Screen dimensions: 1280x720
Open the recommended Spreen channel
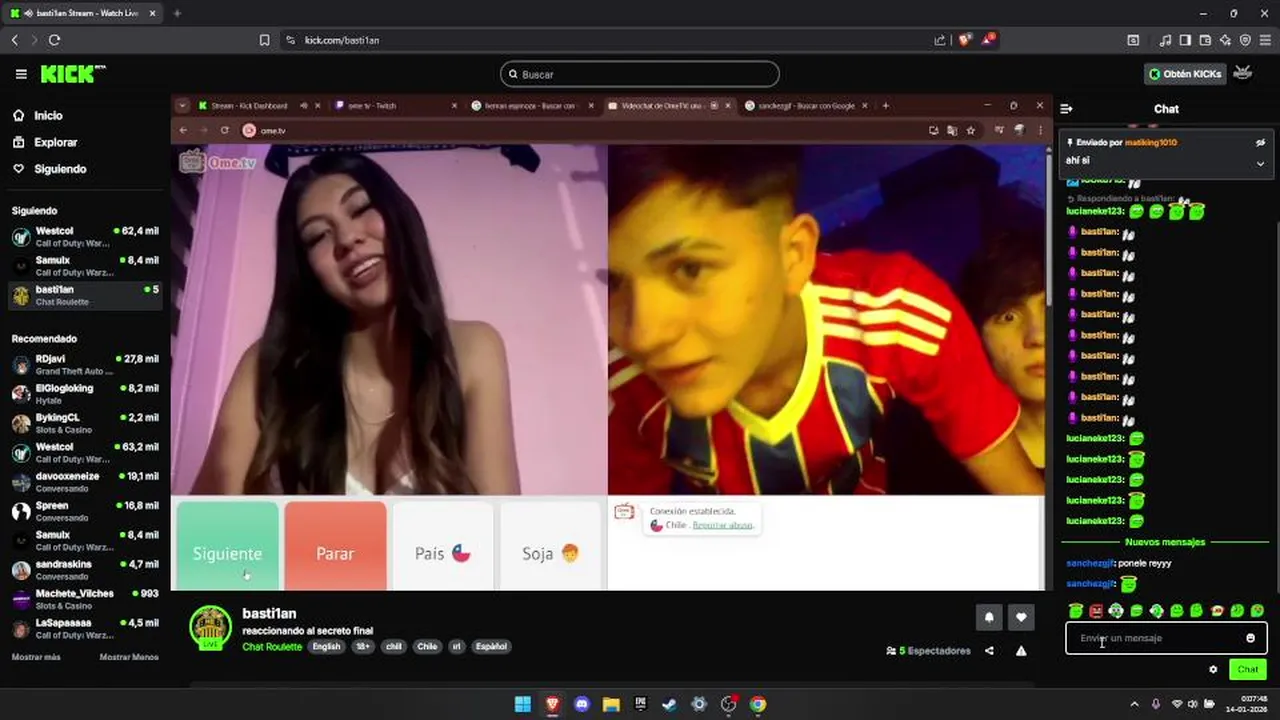(x=85, y=511)
